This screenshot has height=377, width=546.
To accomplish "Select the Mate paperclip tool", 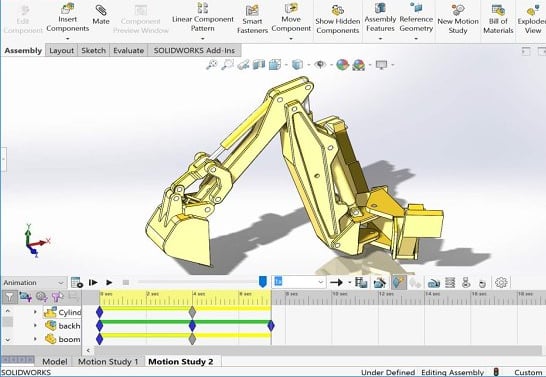I will pos(101,10).
